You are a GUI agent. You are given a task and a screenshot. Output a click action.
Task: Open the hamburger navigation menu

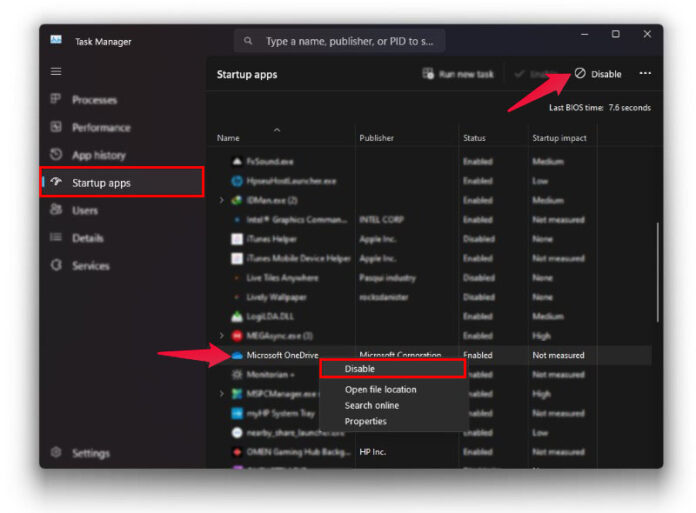[56, 72]
